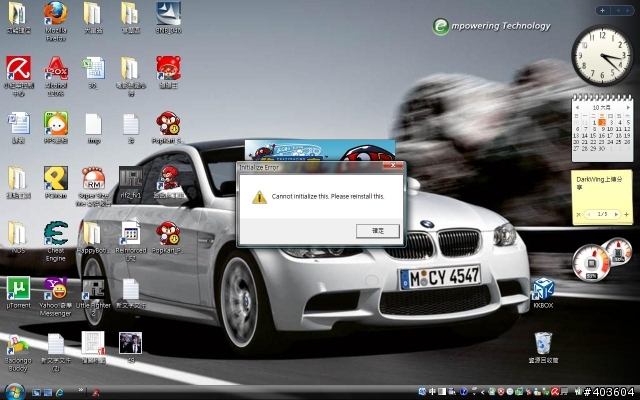The image size is (640, 400).
Task: Click the Chinese input mode indicator in tray
Action: click(x=432, y=392)
